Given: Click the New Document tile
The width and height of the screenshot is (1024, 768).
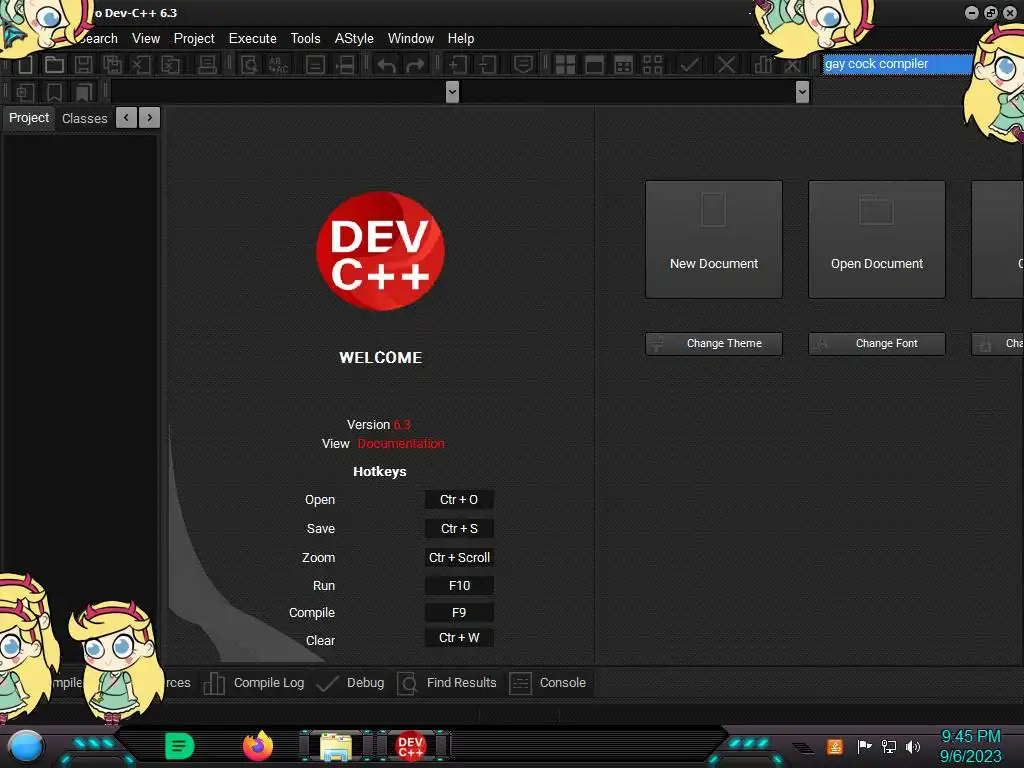Looking at the screenshot, I should (x=714, y=240).
